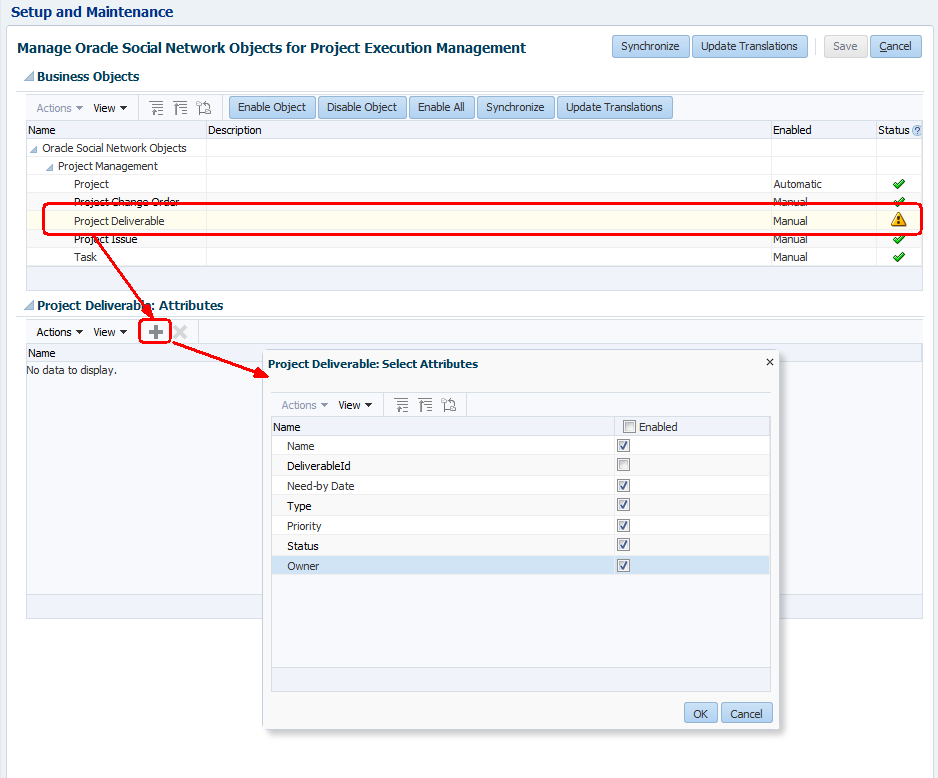The width and height of the screenshot is (938, 778).
Task: Click expand all icon in Business Objects toolbar
Action: pos(156,108)
